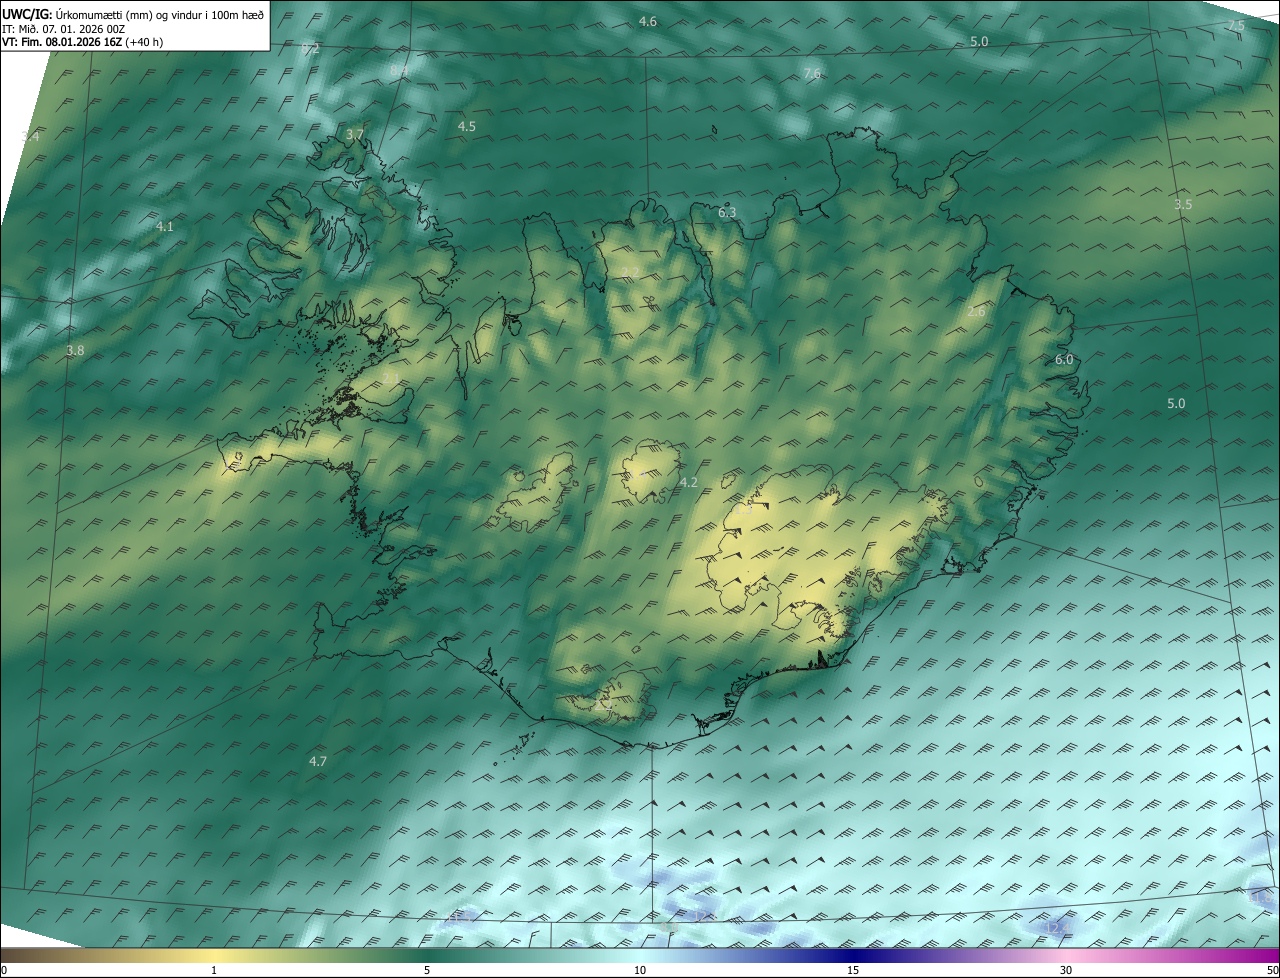The height and width of the screenshot is (978, 1280).
Task: Click the 4.7 value southwest of Iceland
Action: point(318,762)
